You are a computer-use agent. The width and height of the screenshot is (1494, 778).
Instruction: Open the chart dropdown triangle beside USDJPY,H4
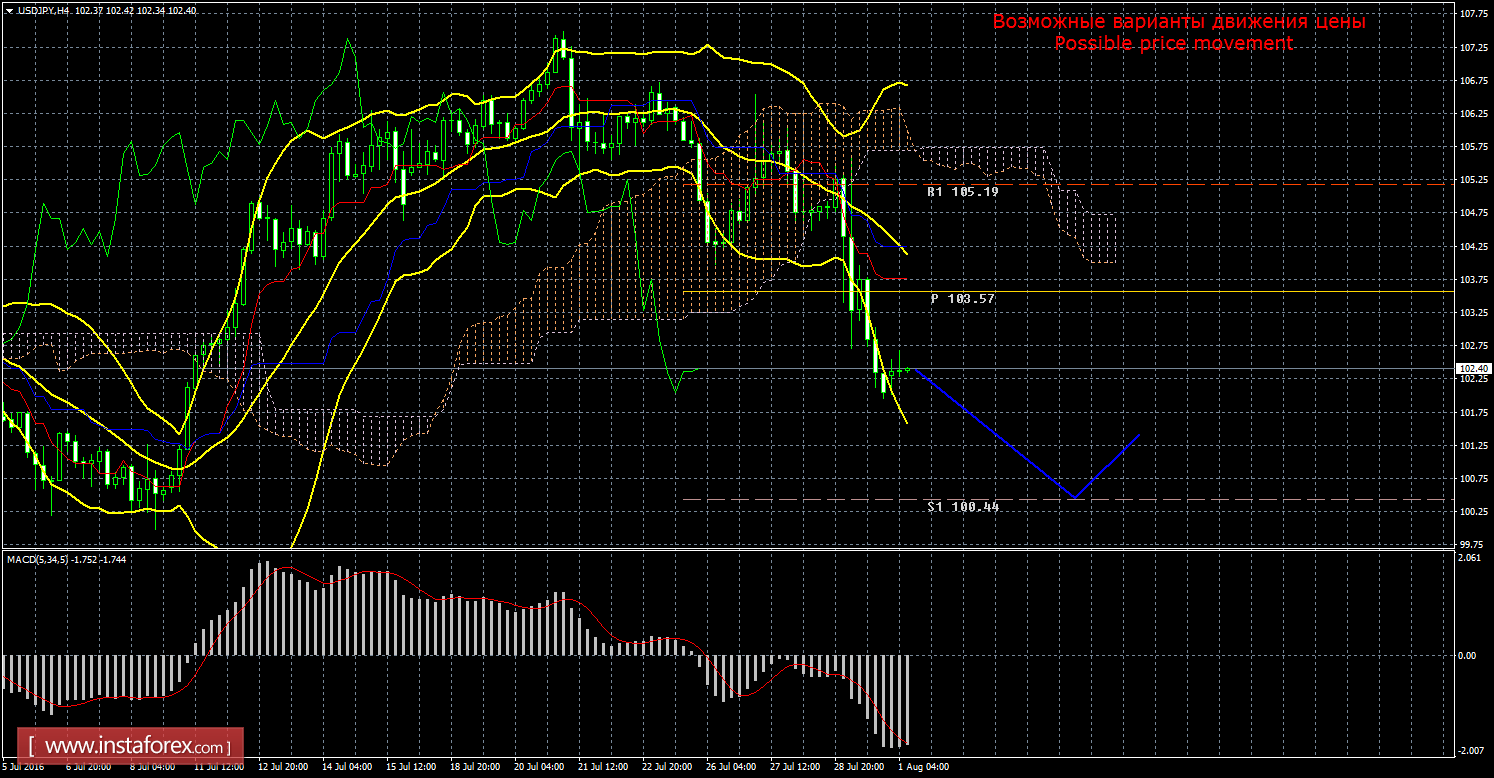(x=8, y=10)
